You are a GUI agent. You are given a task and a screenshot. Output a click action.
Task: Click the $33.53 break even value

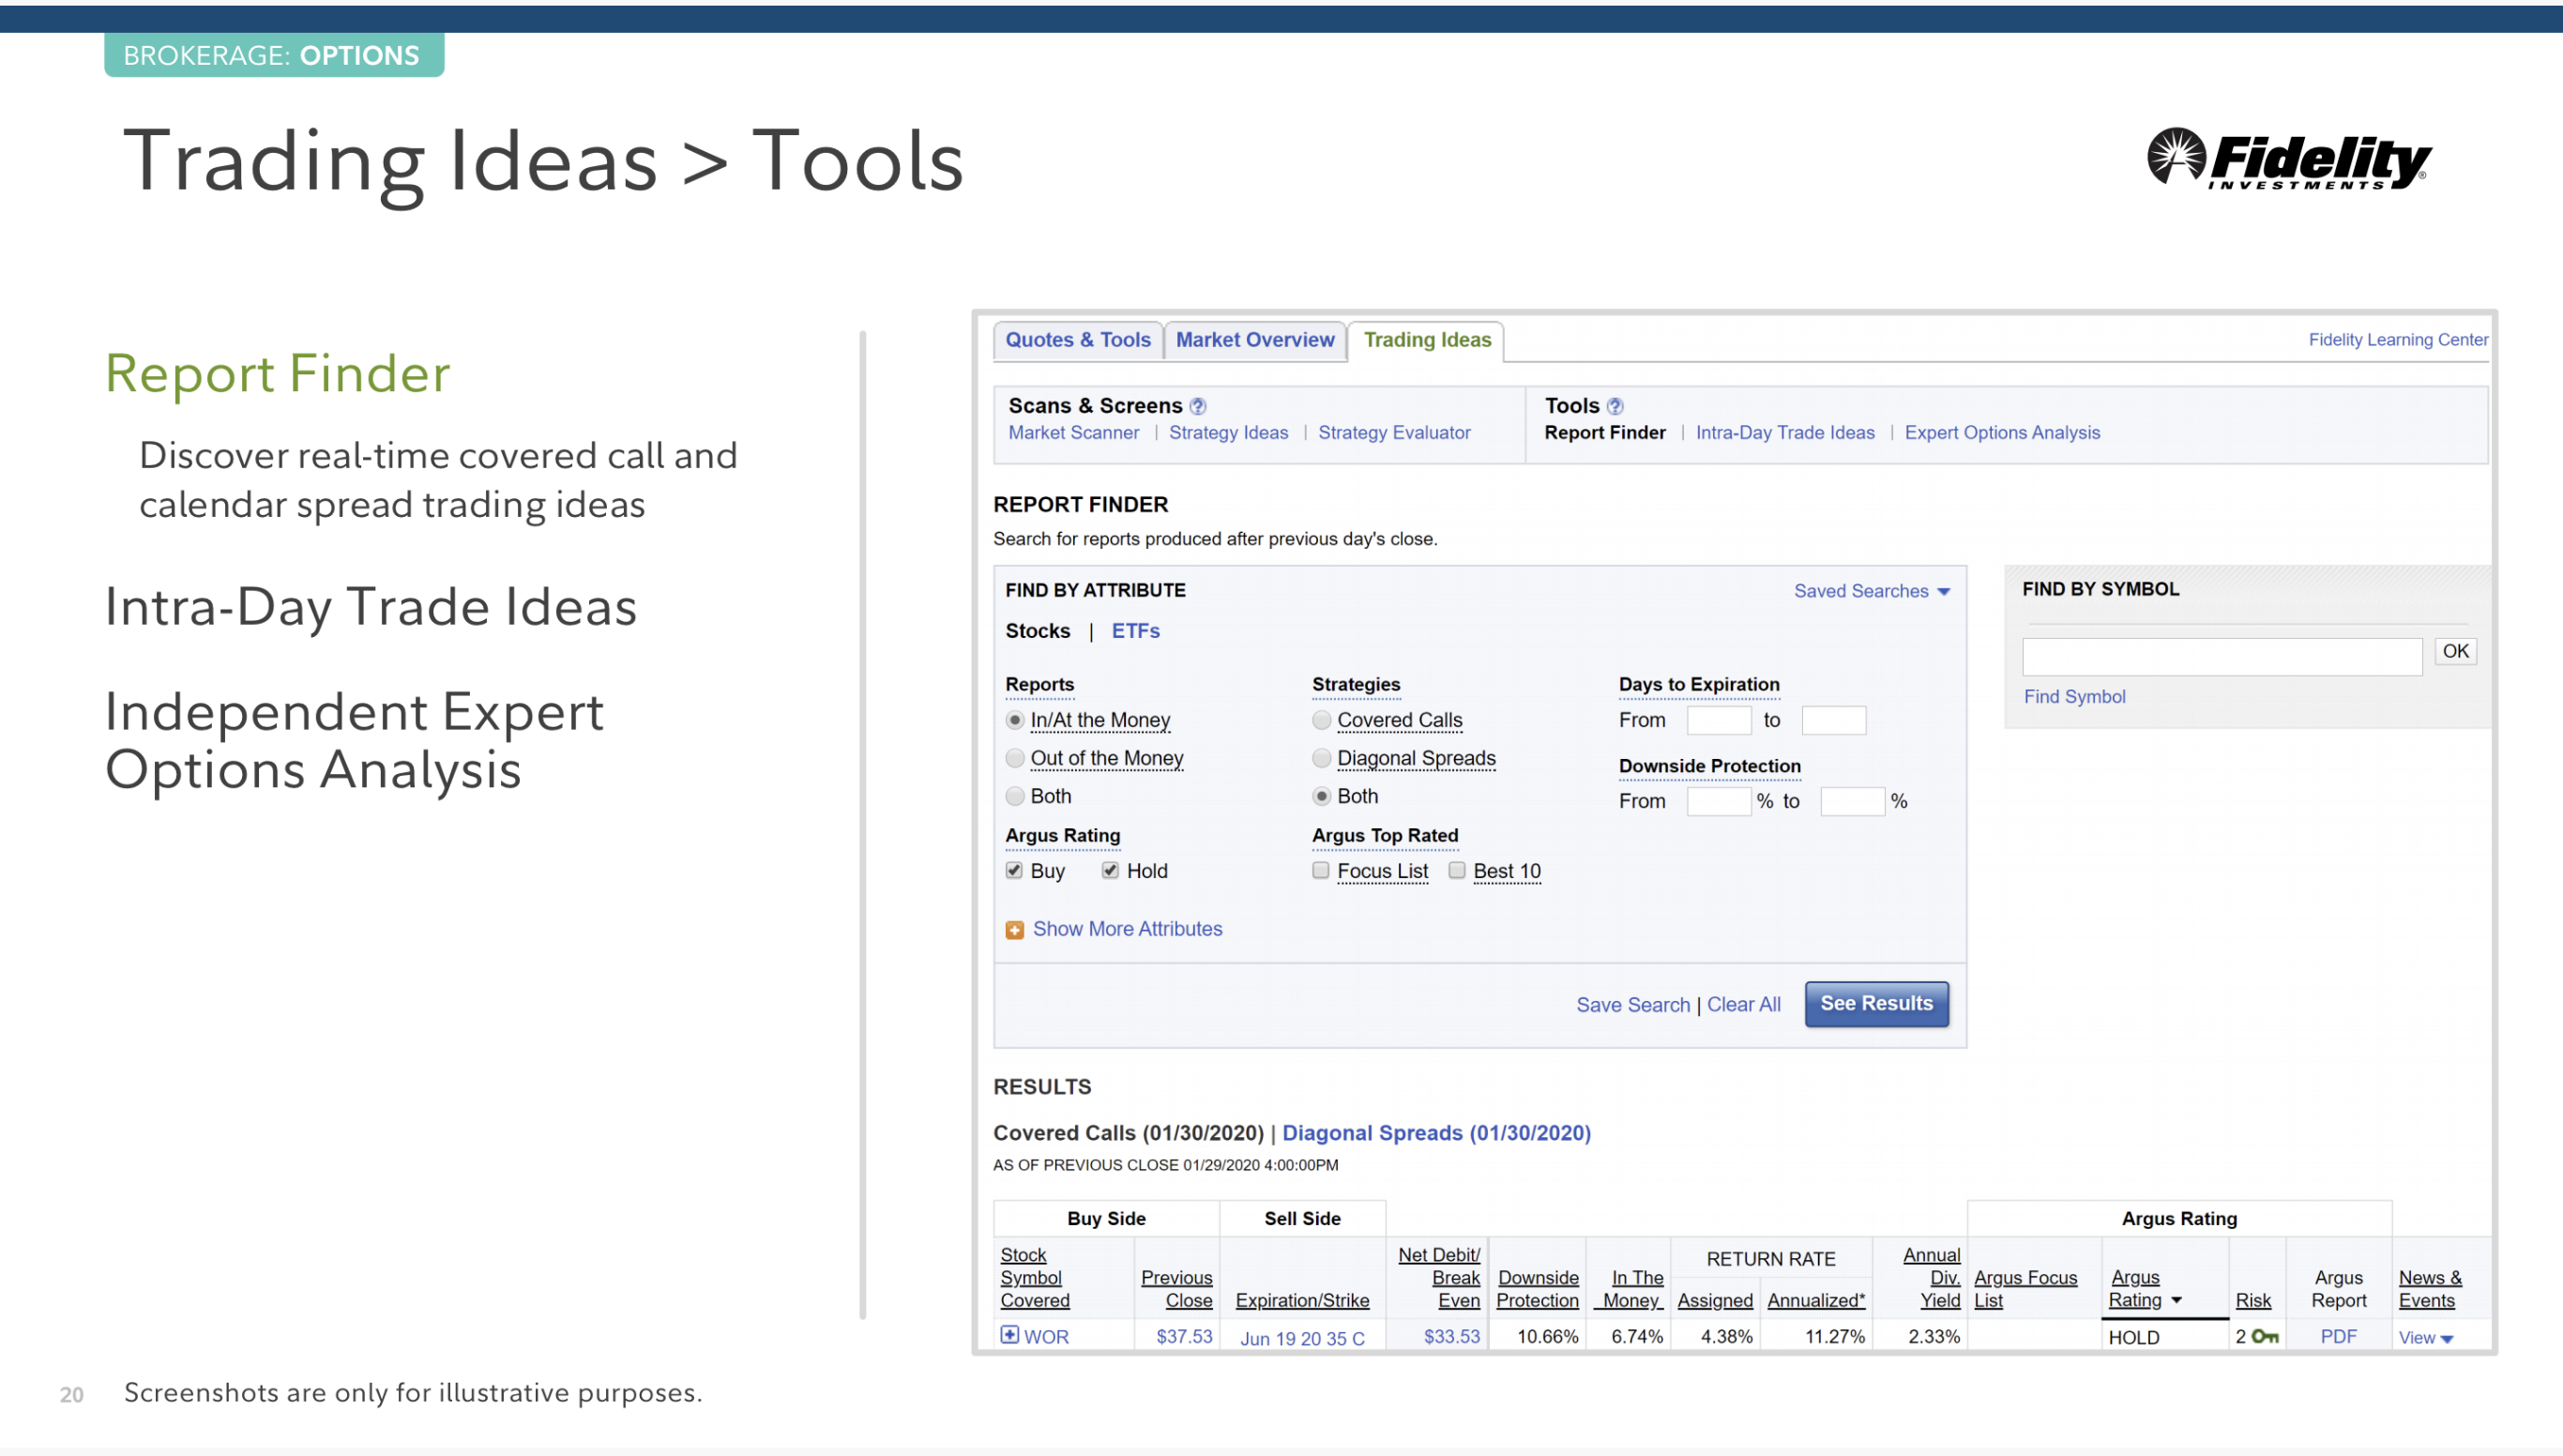(x=1451, y=1337)
